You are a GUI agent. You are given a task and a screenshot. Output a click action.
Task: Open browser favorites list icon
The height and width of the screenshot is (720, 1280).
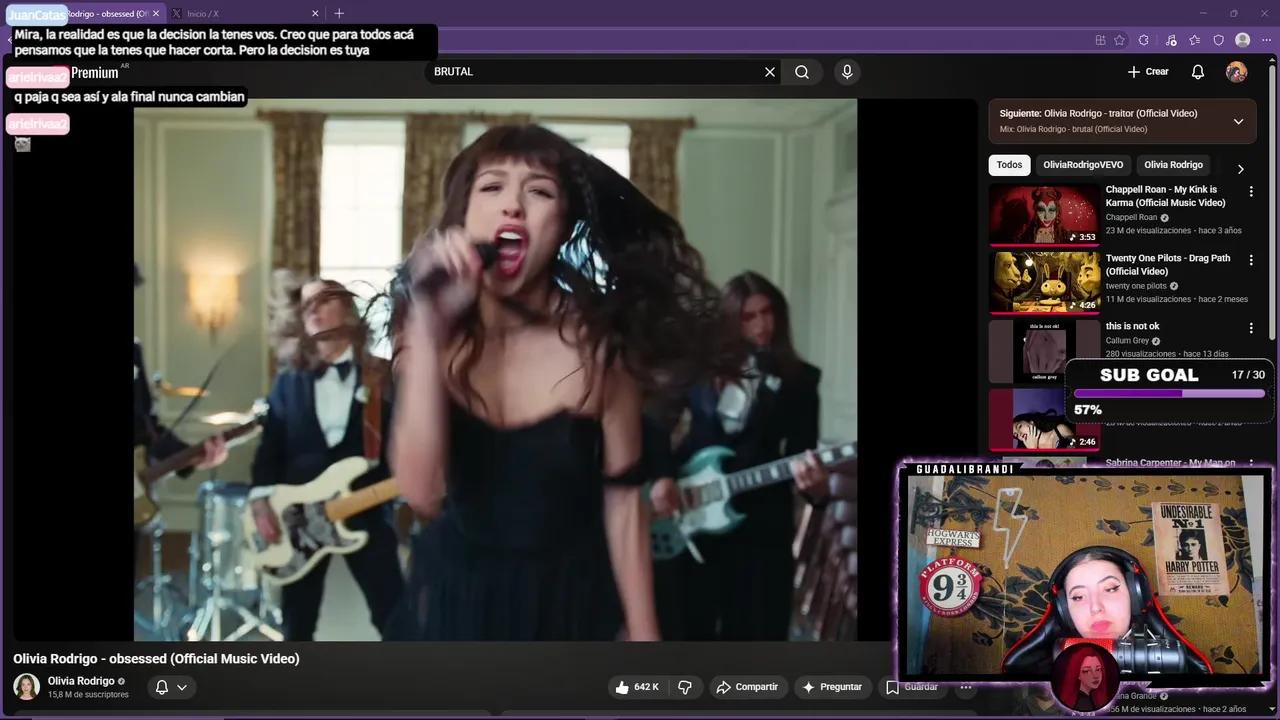(1194, 40)
